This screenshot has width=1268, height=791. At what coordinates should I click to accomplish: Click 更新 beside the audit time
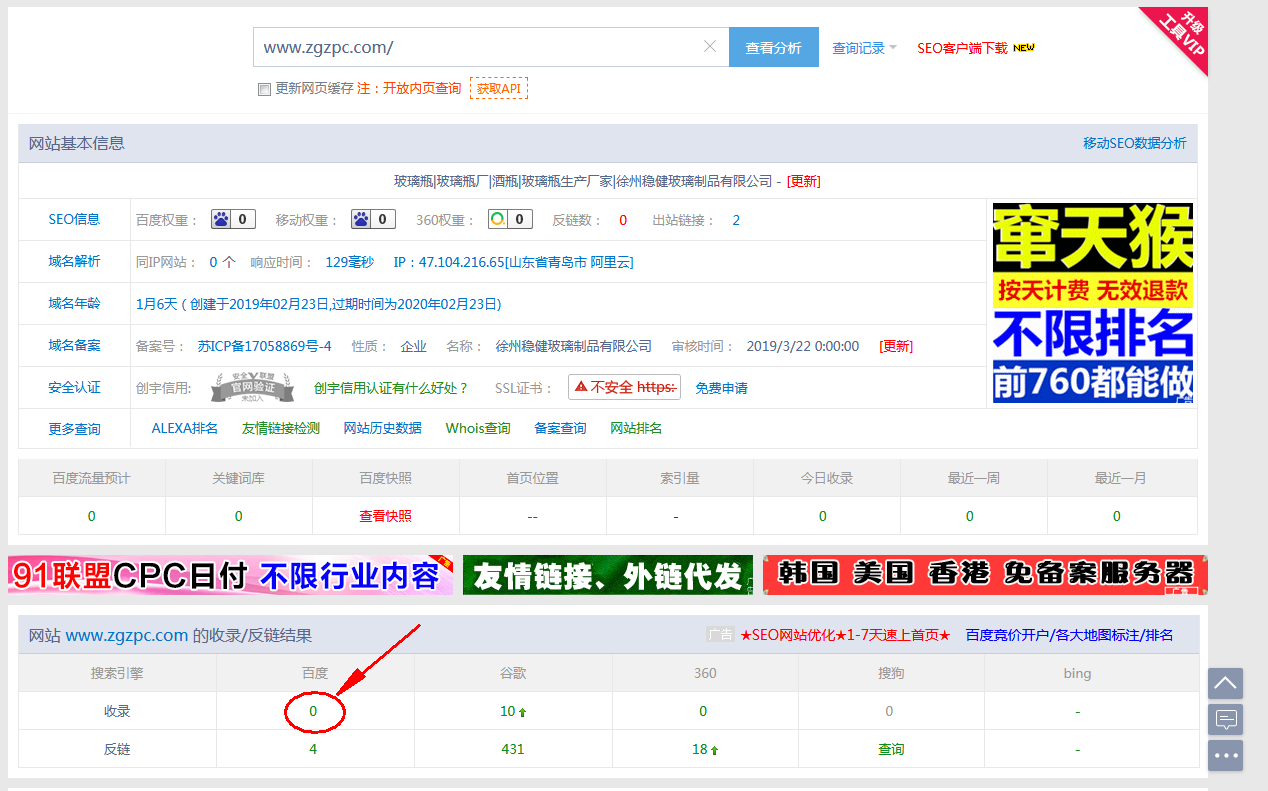(x=896, y=346)
